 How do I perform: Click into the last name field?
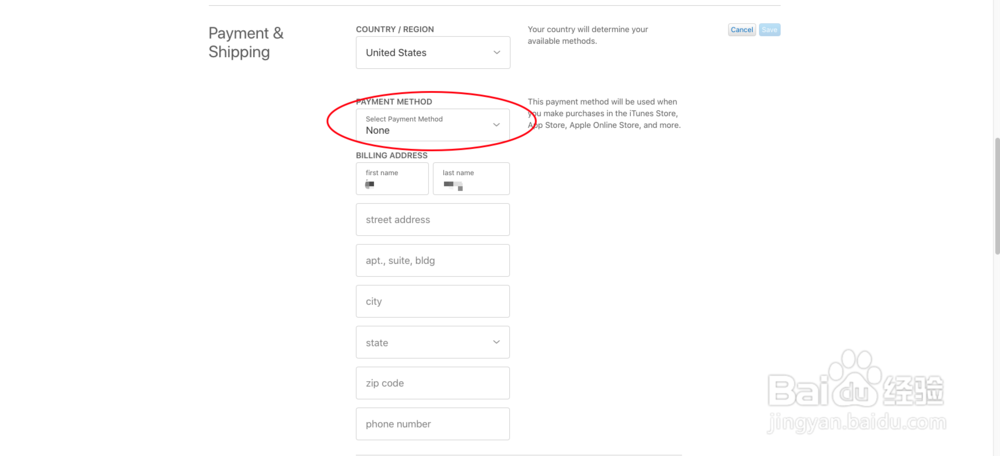(x=471, y=179)
